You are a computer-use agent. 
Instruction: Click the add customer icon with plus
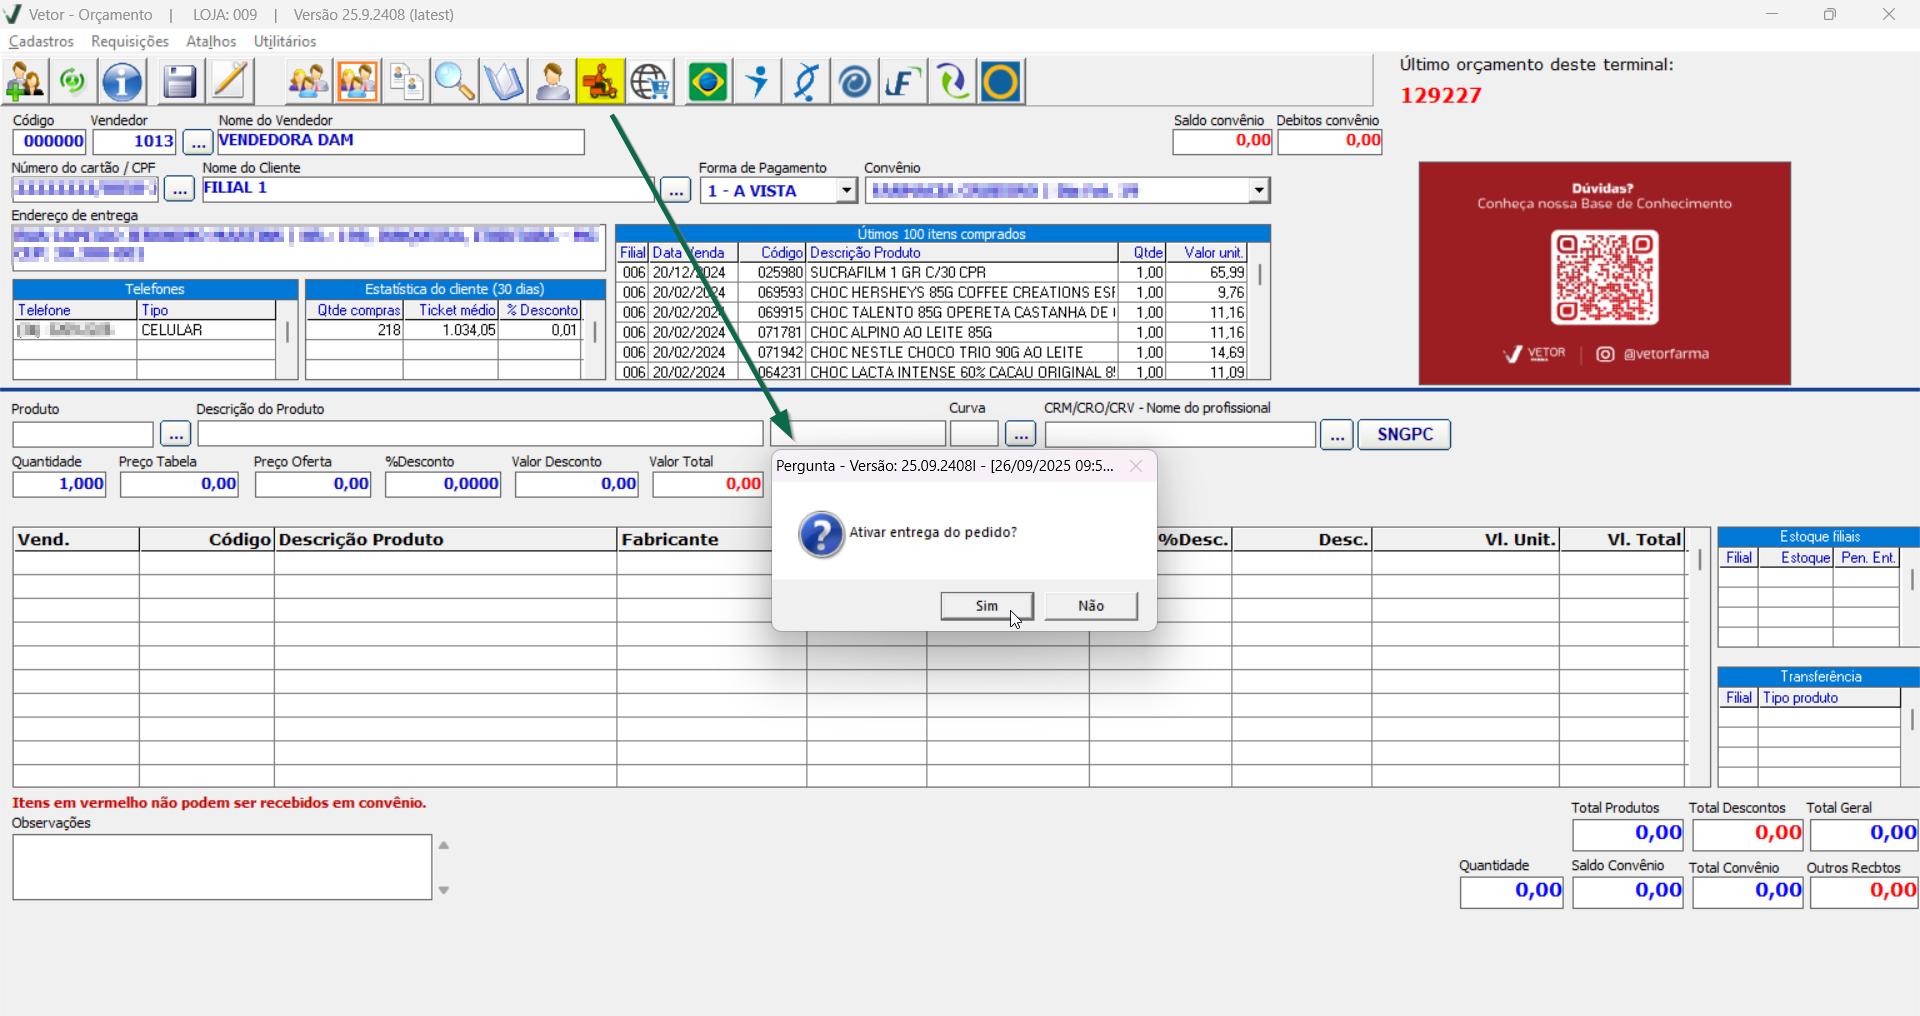tap(25, 82)
